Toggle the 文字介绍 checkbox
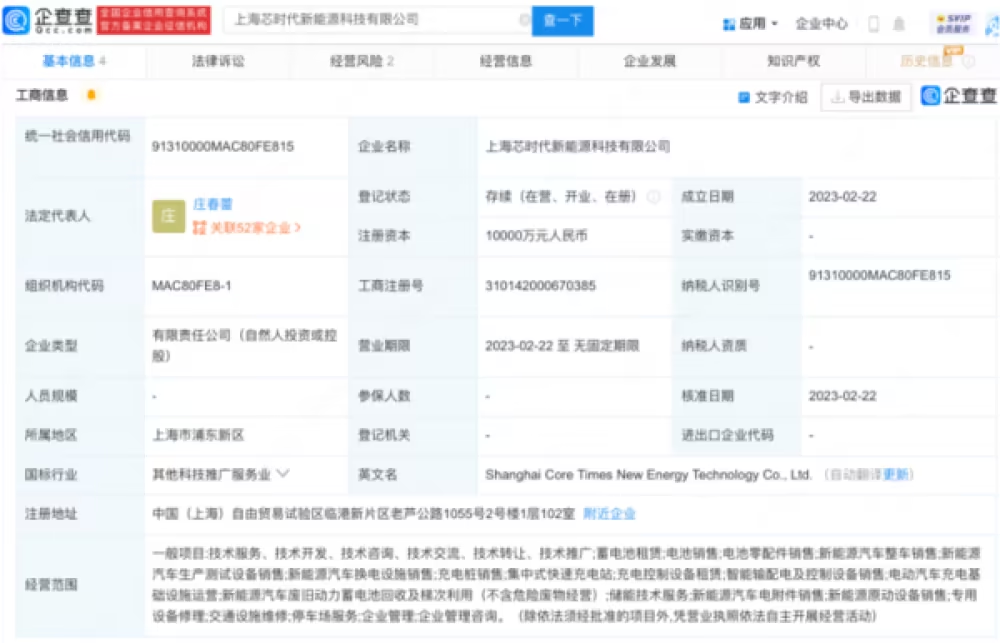This screenshot has height=643, width=1000. (x=744, y=97)
